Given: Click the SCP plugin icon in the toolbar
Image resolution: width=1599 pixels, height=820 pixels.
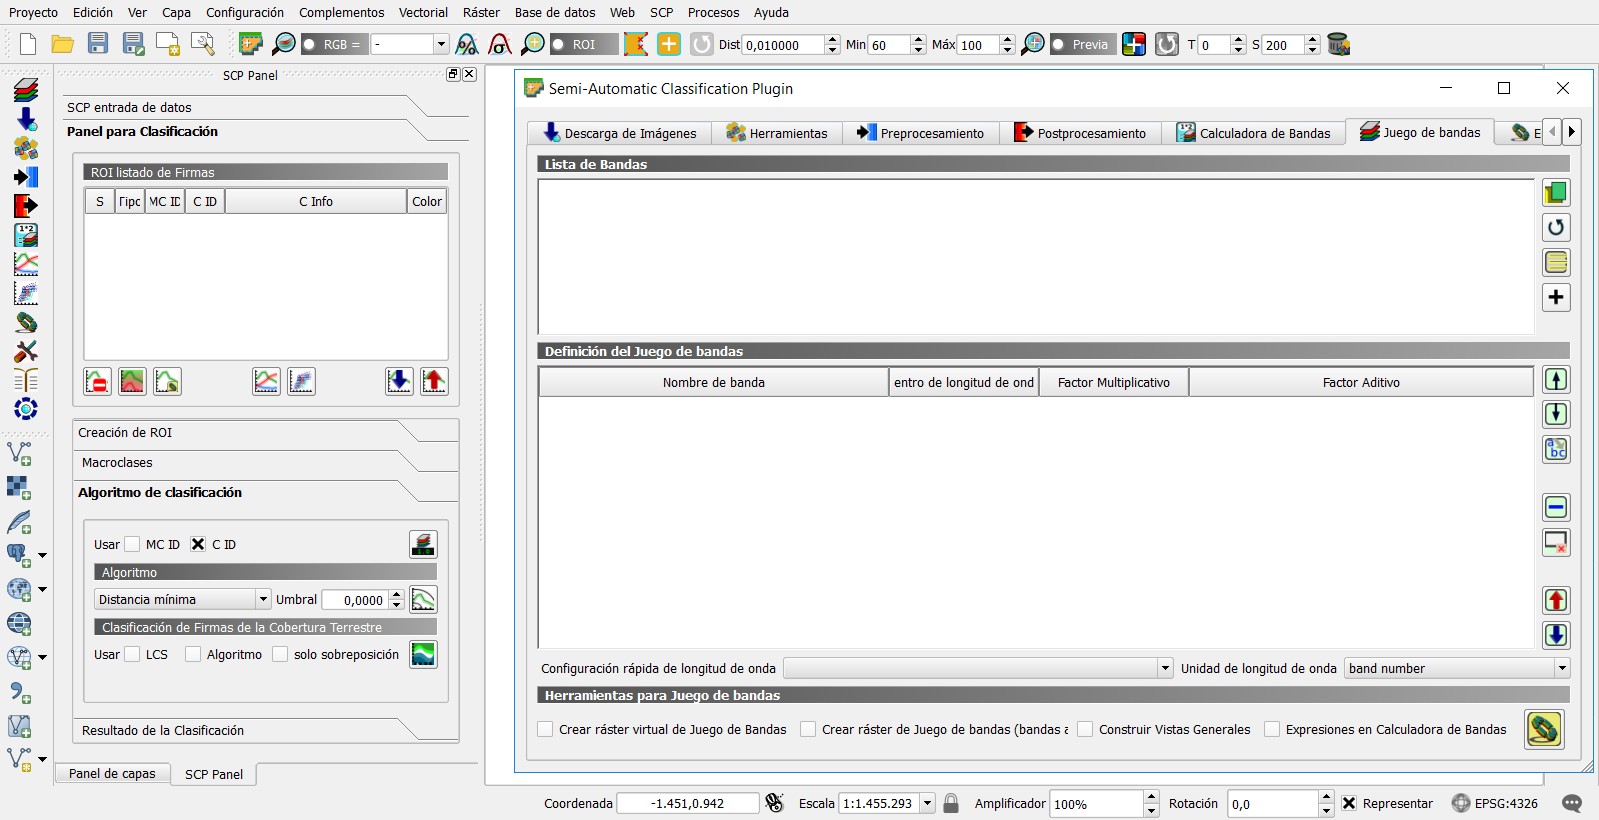Looking at the screenshot, I should click(x=250, y=44).
